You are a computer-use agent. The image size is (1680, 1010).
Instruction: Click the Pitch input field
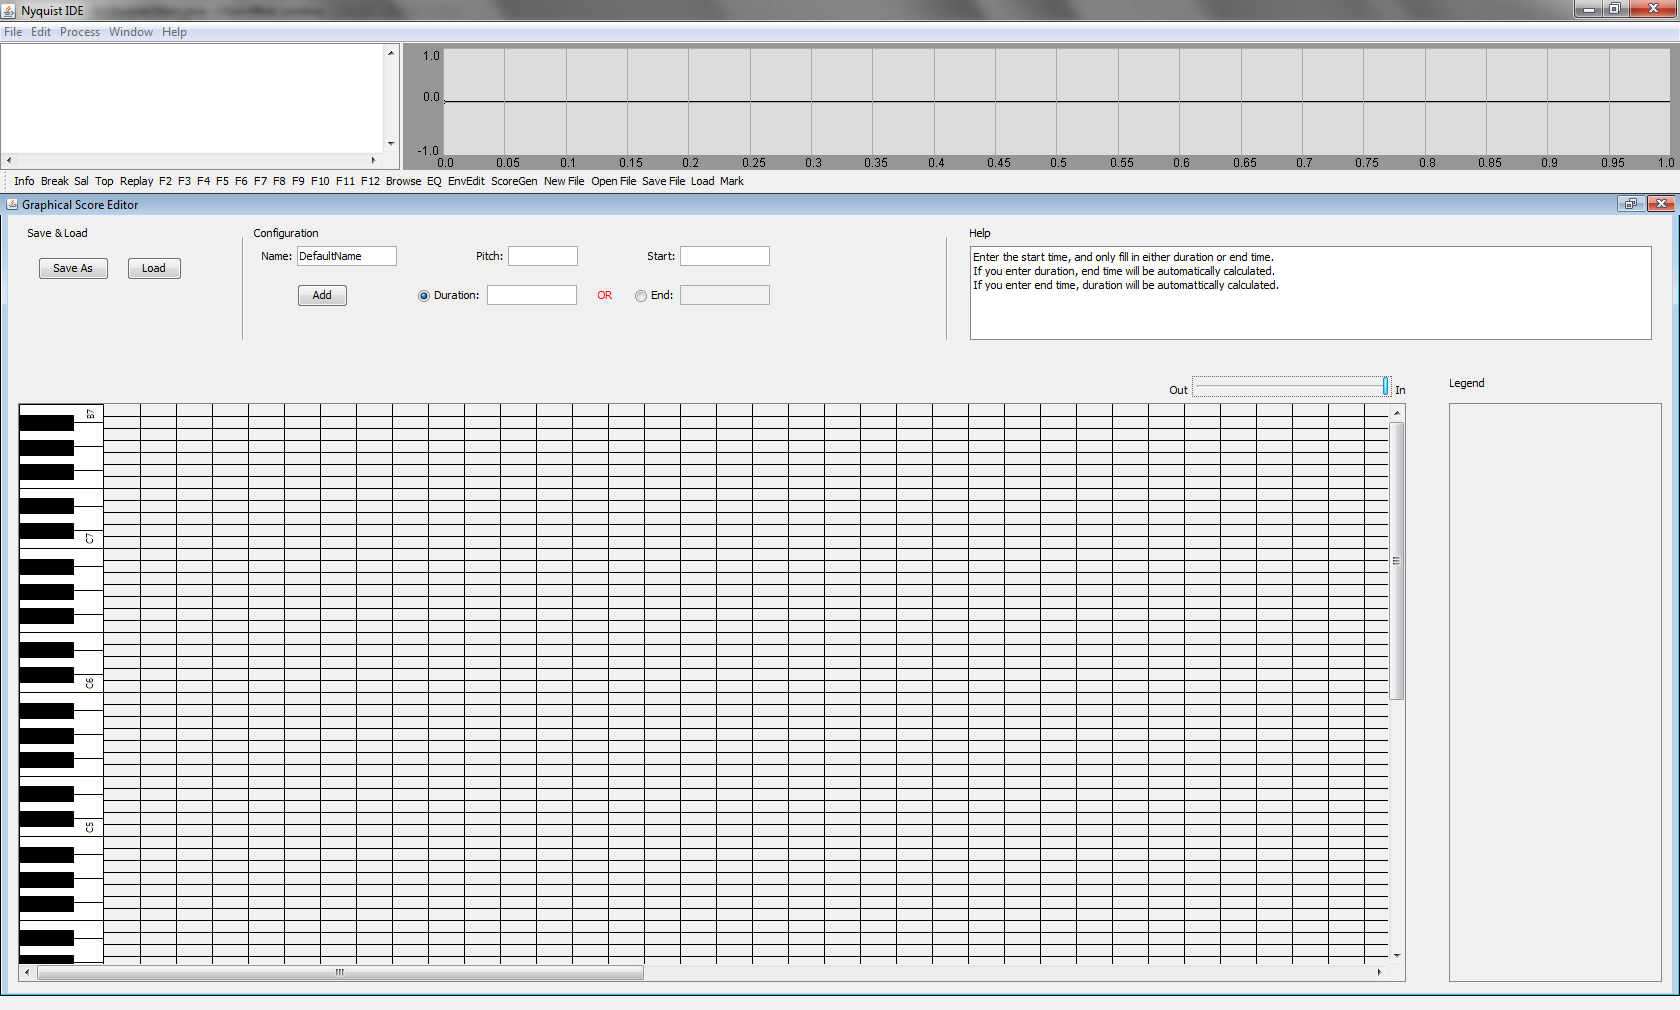(x=543, y=256)
